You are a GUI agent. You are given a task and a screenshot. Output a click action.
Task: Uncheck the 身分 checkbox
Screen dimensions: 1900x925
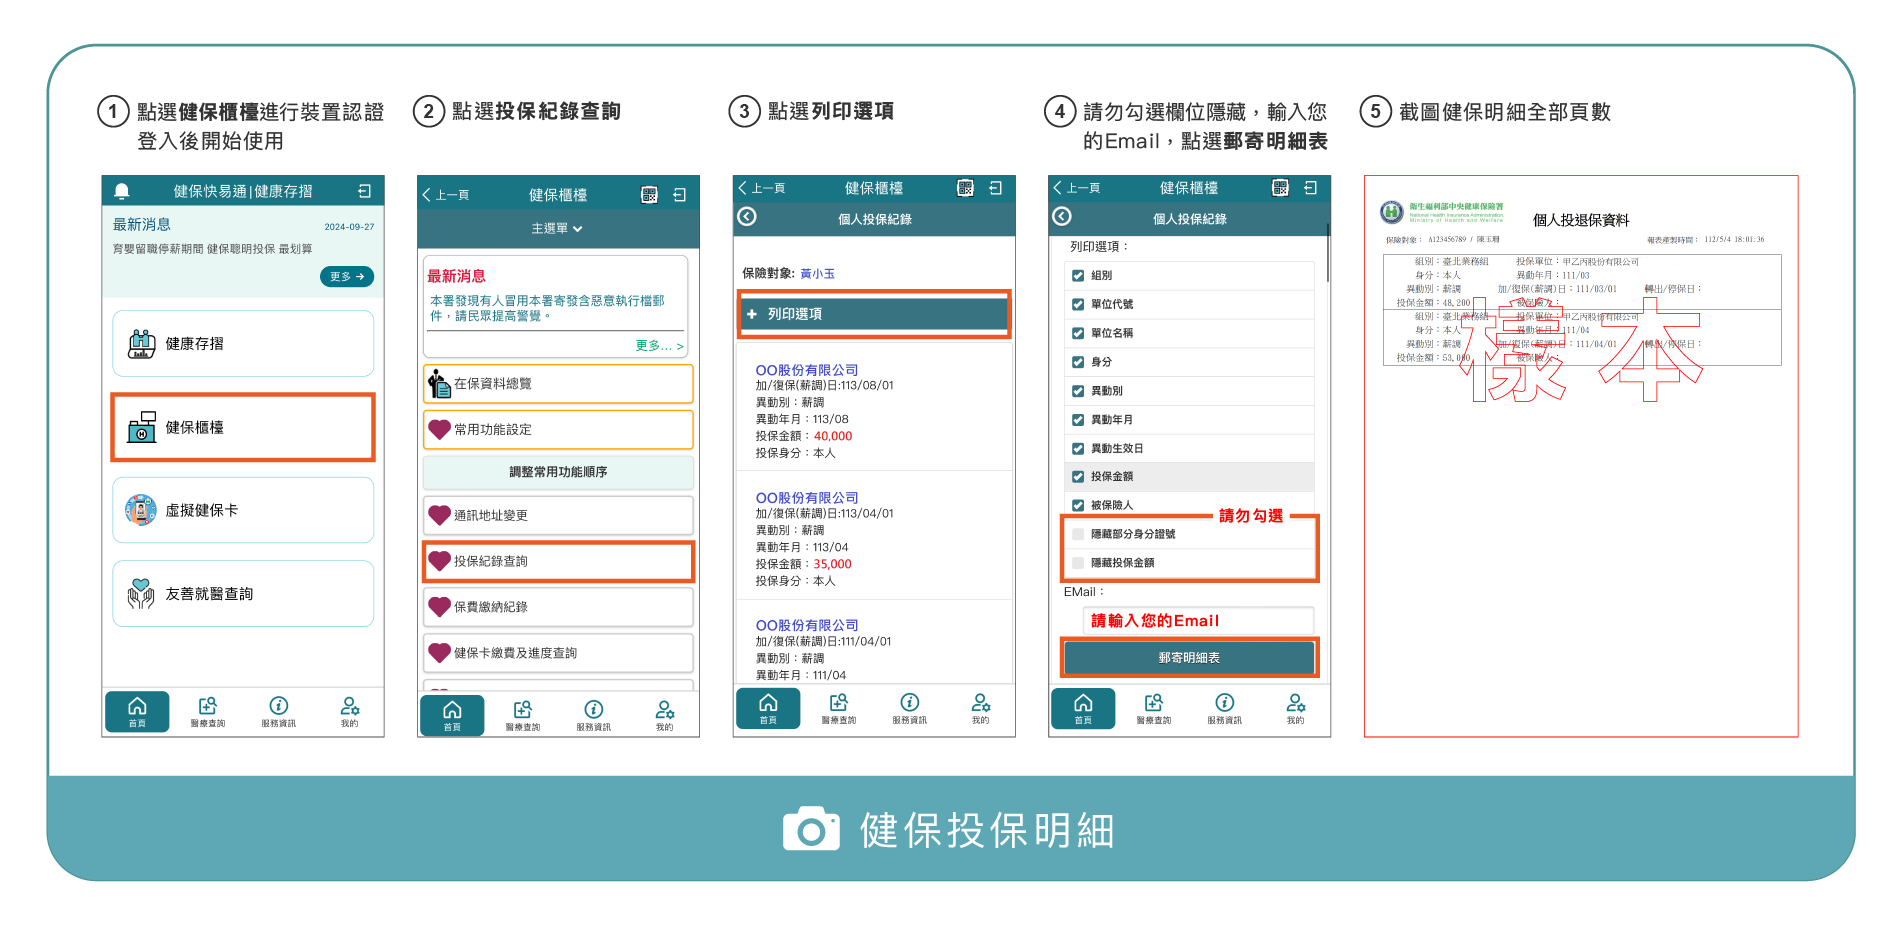click(1078, 362)
